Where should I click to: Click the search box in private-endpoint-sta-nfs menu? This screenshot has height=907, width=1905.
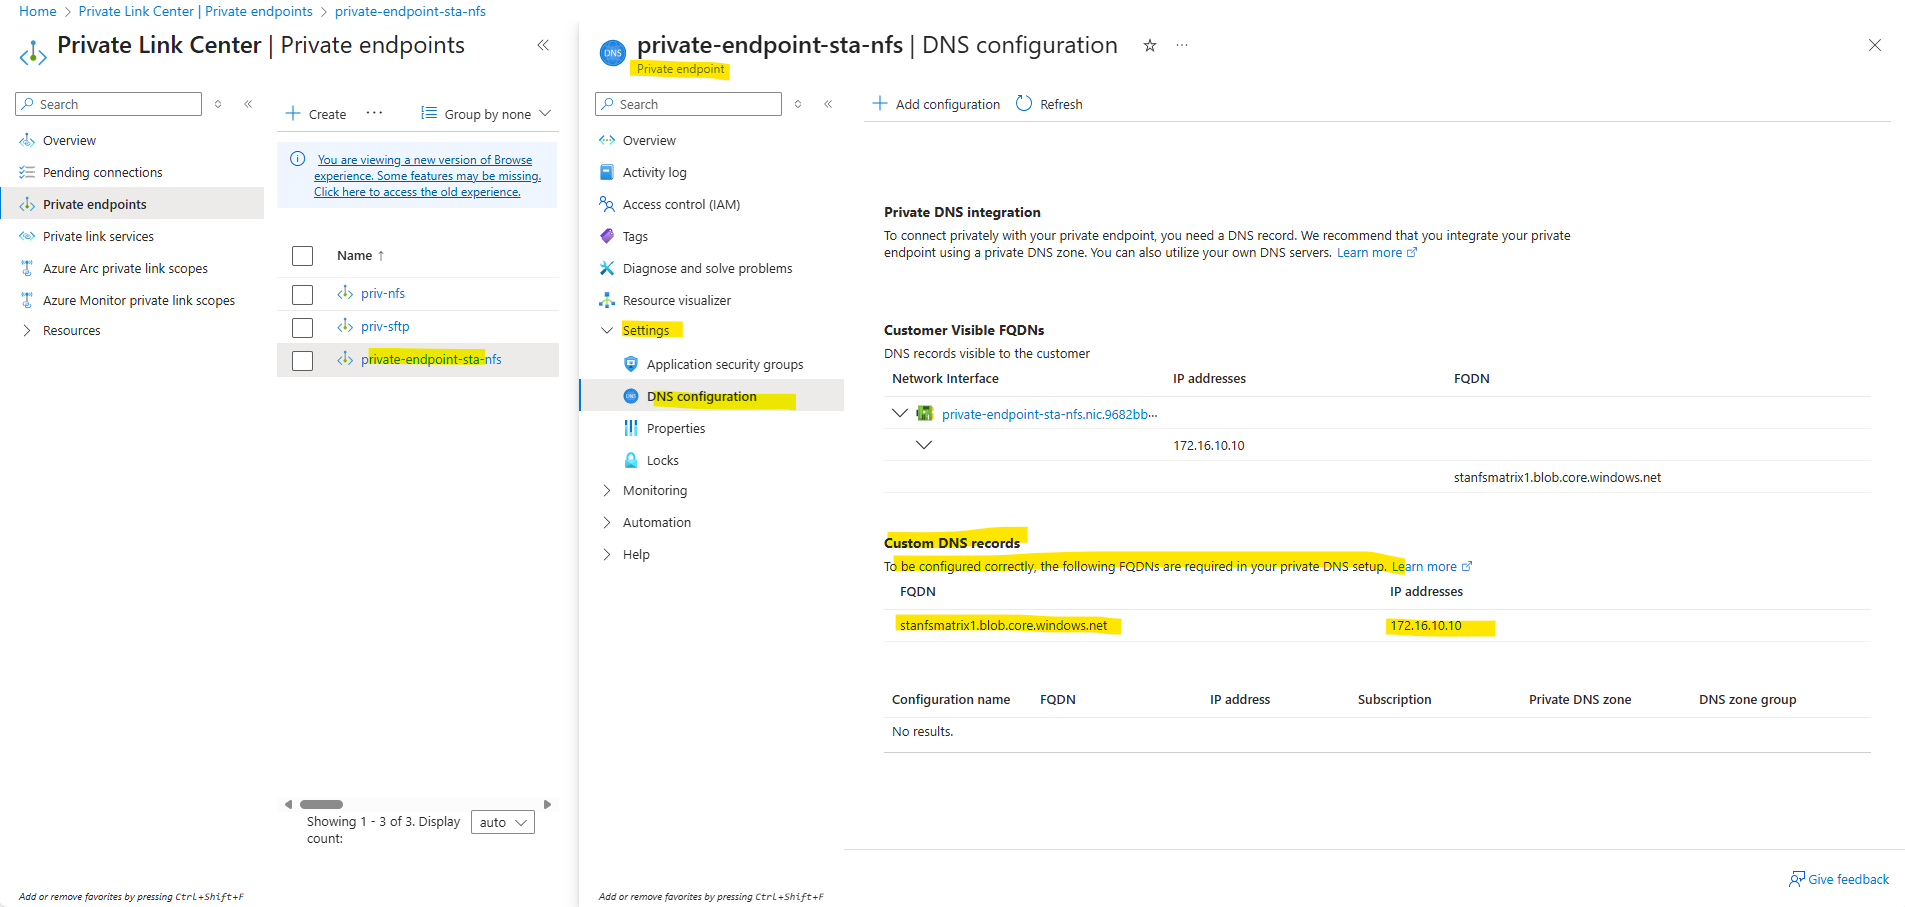pyautogui.click(x=688, y=104)
